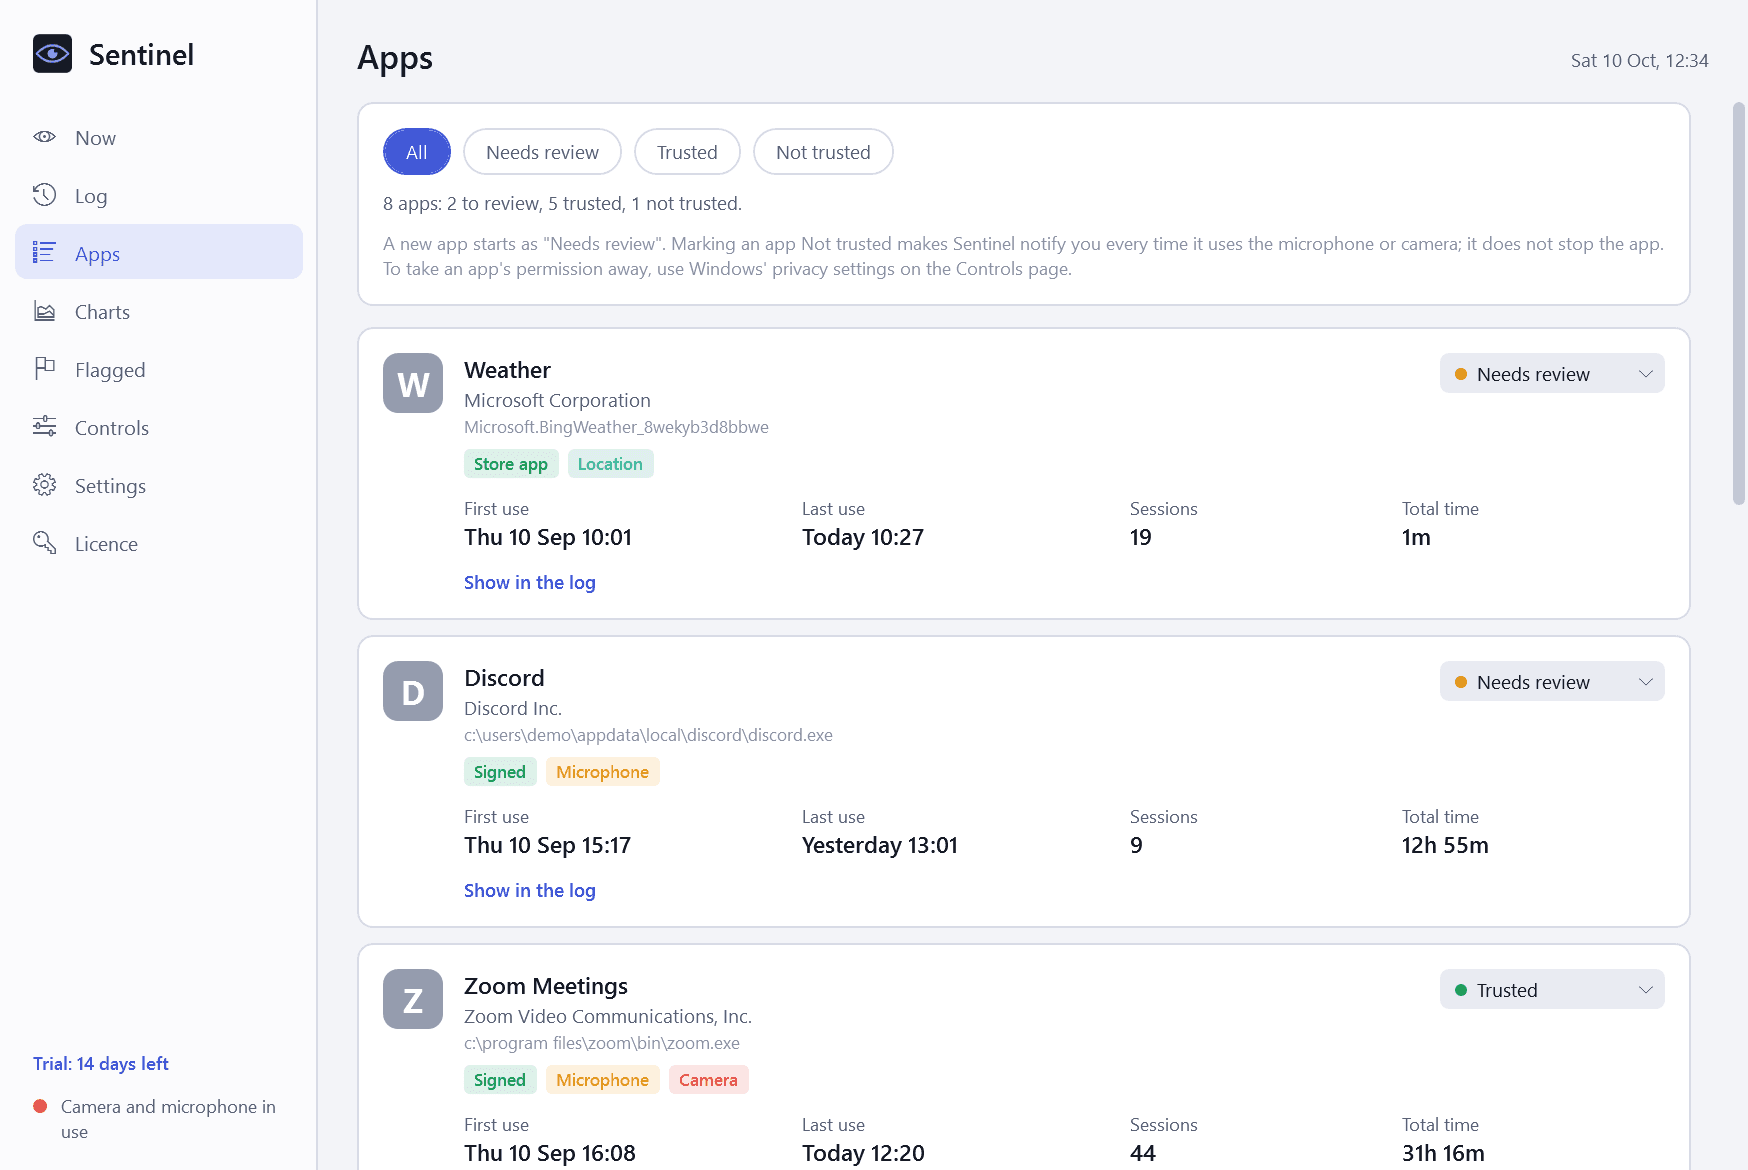Open Zoom Meetings' Trusted status dropdown

click(1552, 990)
